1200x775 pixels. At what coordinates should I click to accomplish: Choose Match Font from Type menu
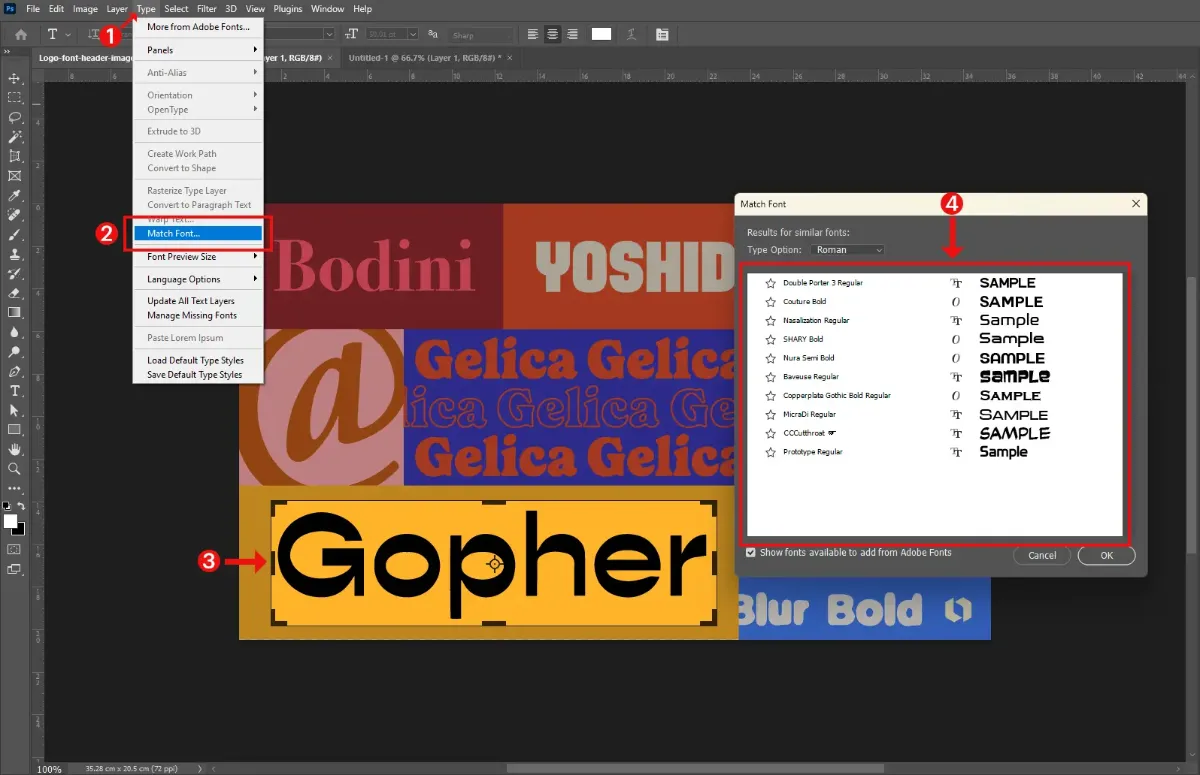(198, 234)
